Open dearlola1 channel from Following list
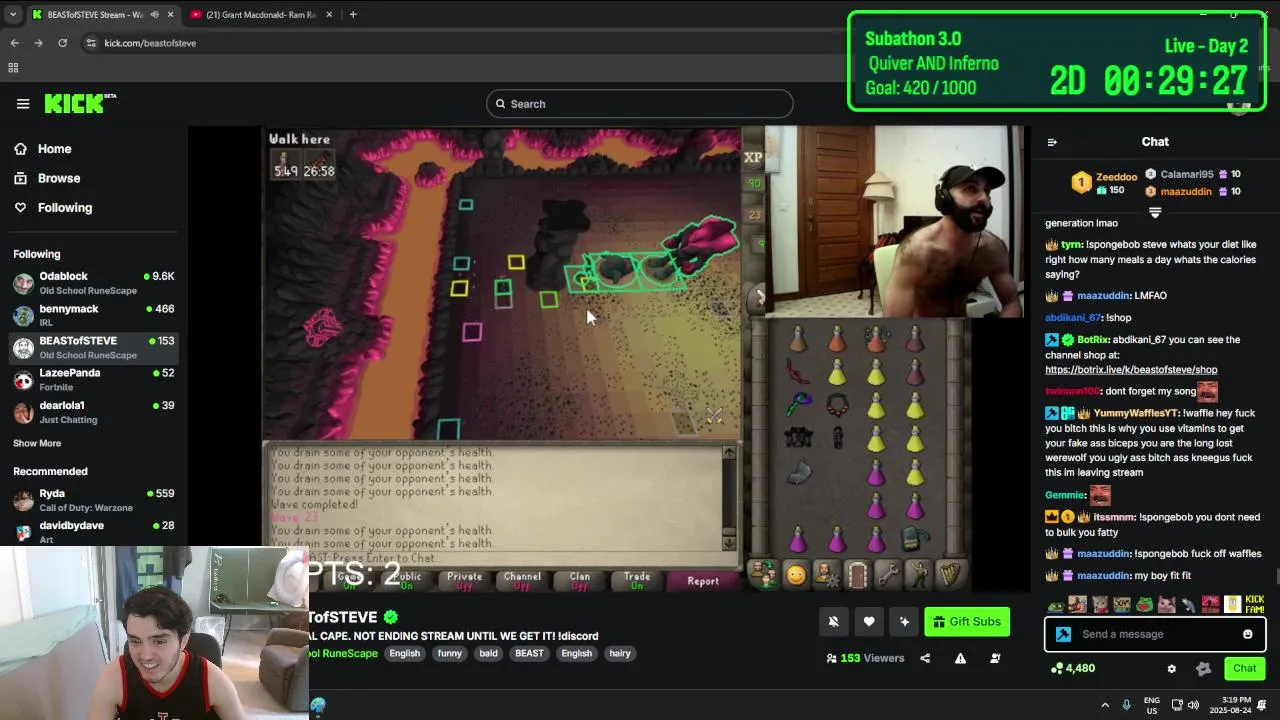The width and height of the screenshot is (1280, 720). pyautogui.click(x=94, y=412)
